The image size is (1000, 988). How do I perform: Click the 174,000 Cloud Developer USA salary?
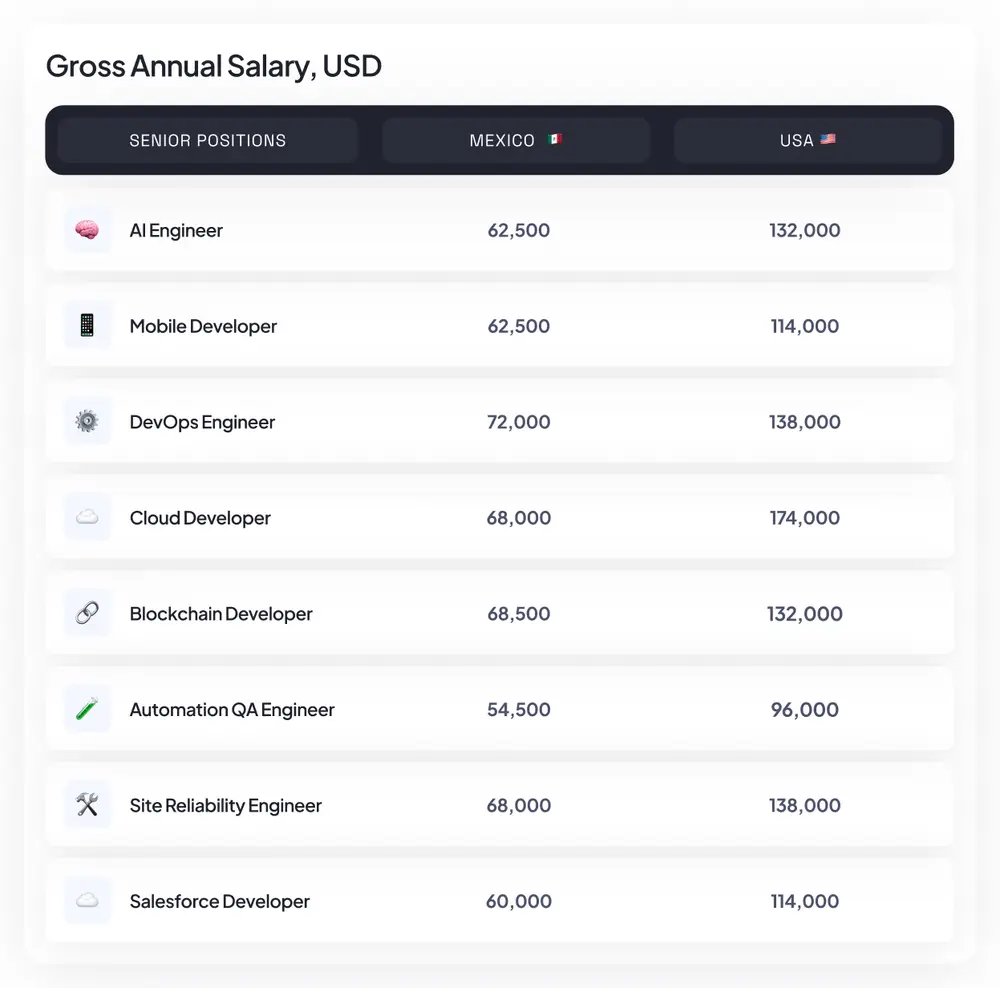[x=805, y=518]
